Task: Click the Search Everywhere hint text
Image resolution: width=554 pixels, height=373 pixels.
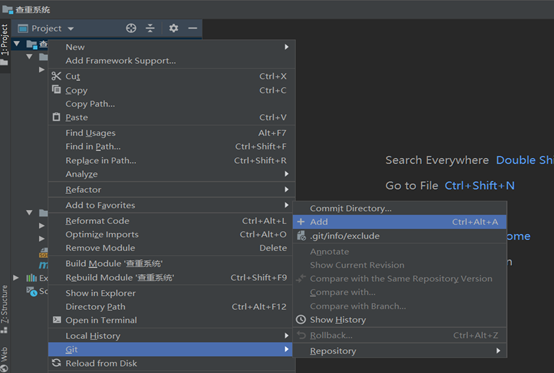Action: coord(437,160)
